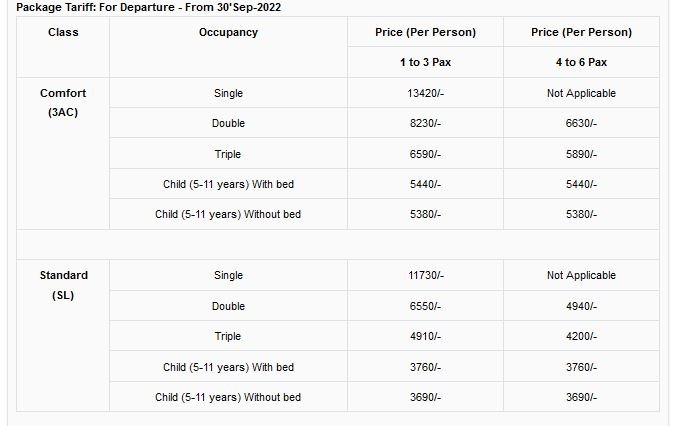The height and width of the screenshot is (426, 674).
Task: Click Not Applicable in Comfort Single row
Action: coord(581,93)
